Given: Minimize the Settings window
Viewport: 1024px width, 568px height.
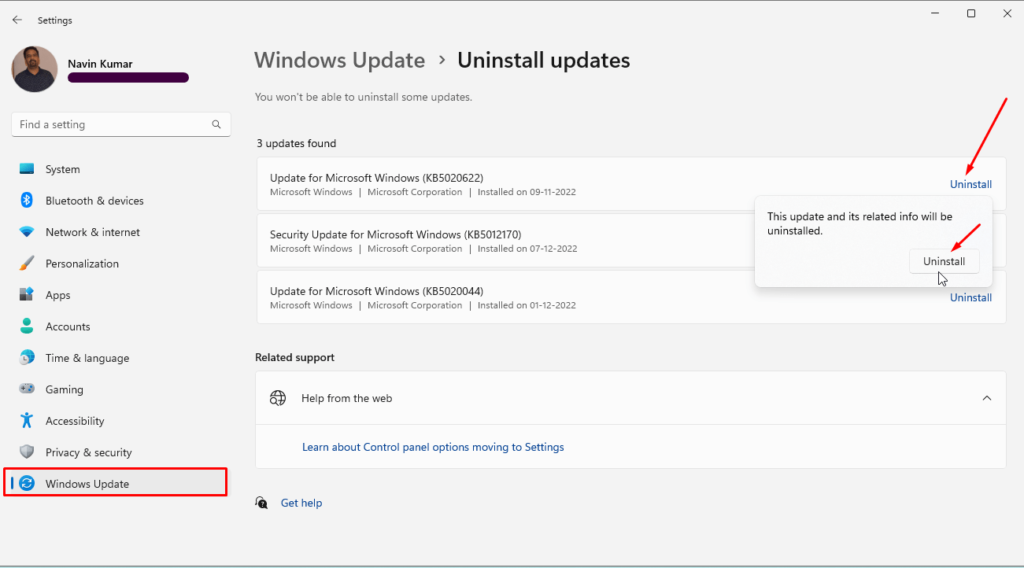Looking at the screenshot, I should click(x=935, y=13).
